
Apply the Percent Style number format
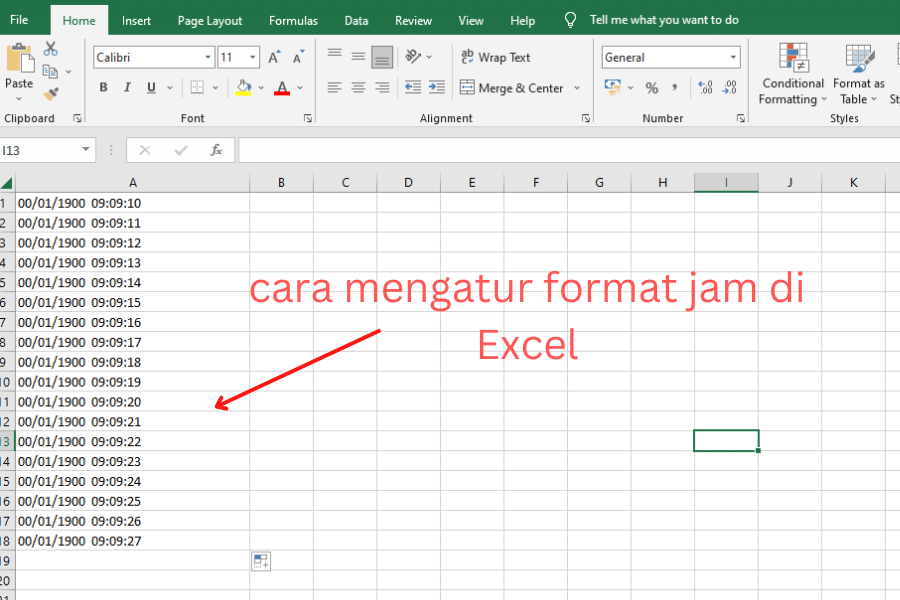pos(652,88)
